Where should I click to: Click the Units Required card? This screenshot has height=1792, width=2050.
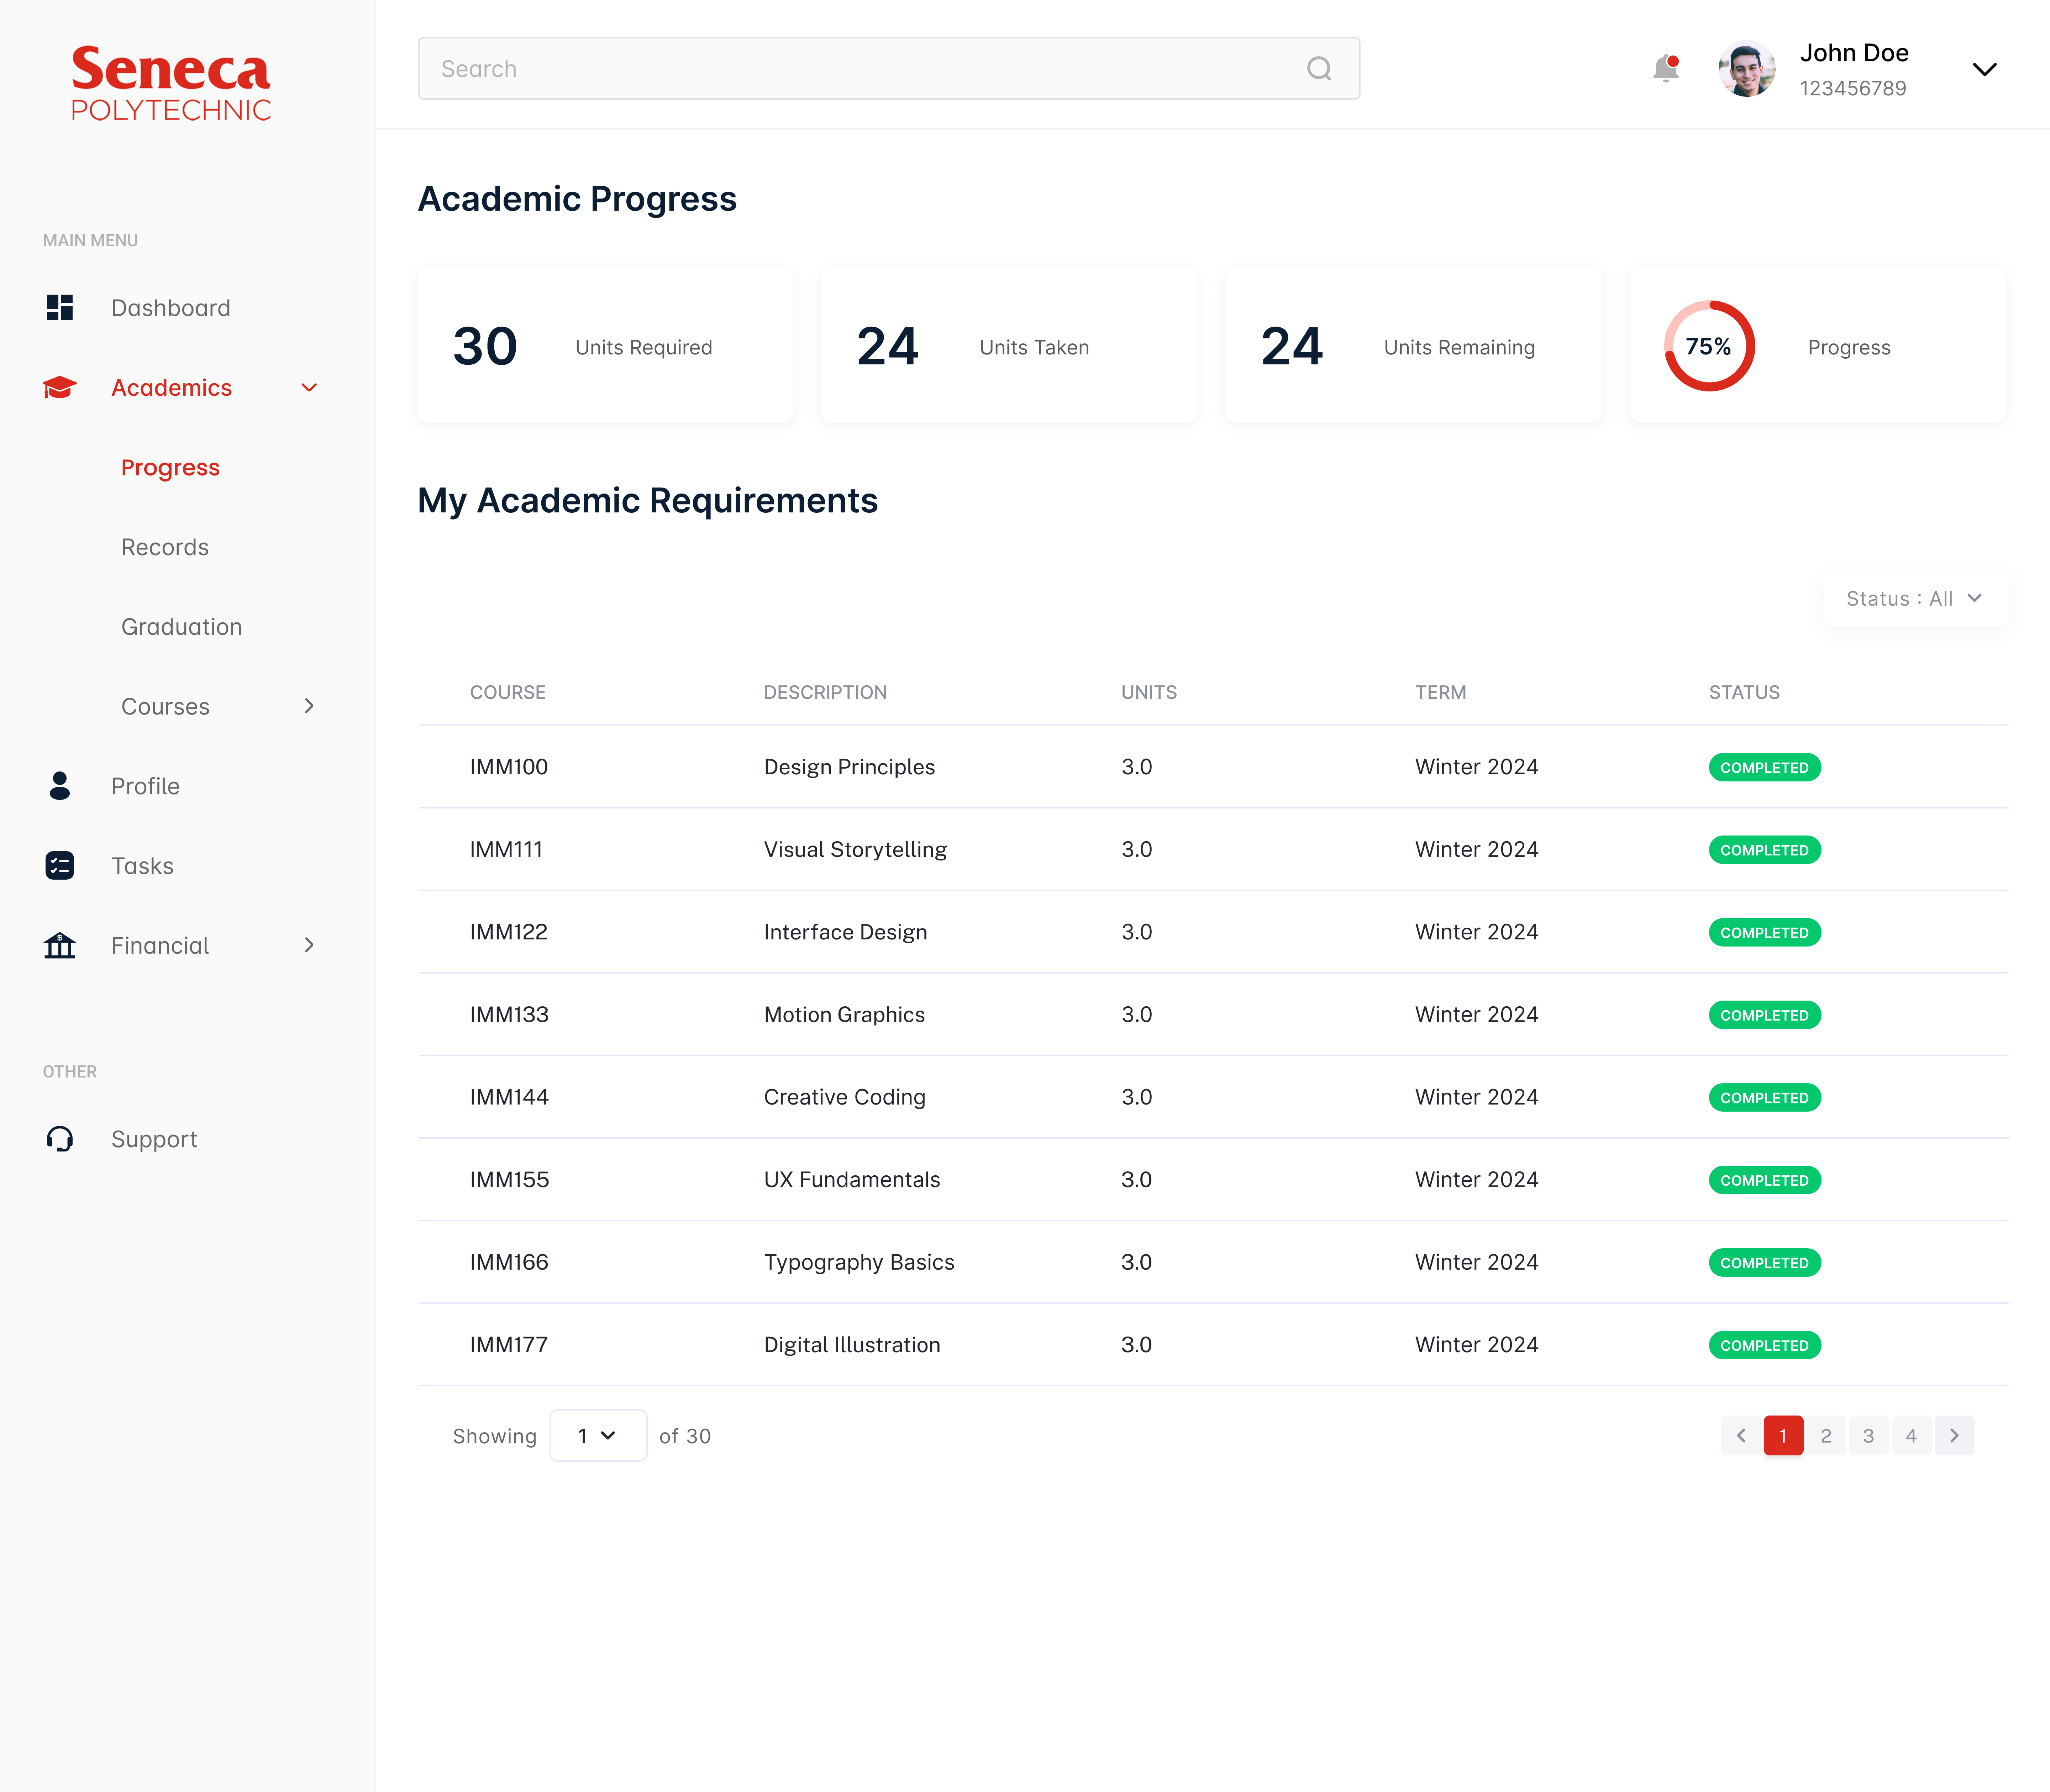(x=605, y=345)
